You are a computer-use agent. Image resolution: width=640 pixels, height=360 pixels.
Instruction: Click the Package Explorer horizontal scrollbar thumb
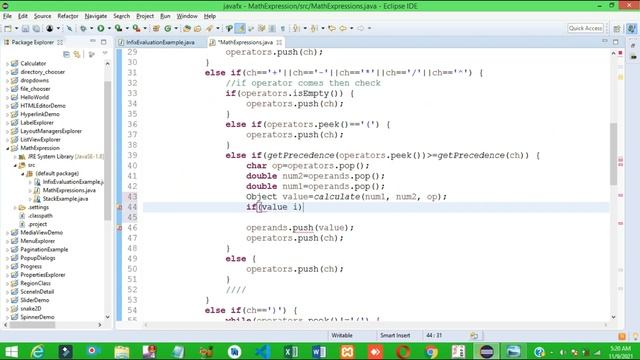point(32,325)
